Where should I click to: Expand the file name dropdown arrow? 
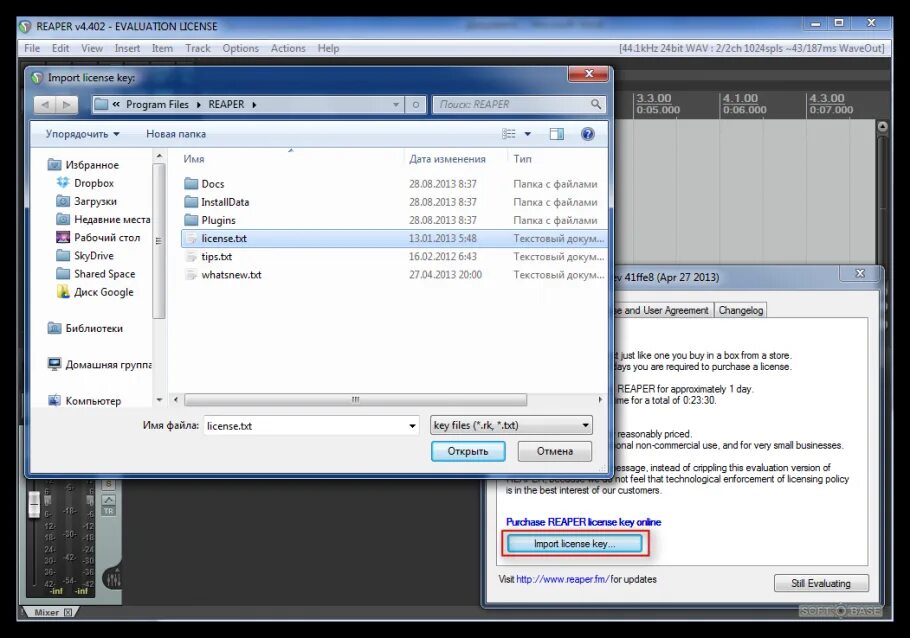[412, 426]
